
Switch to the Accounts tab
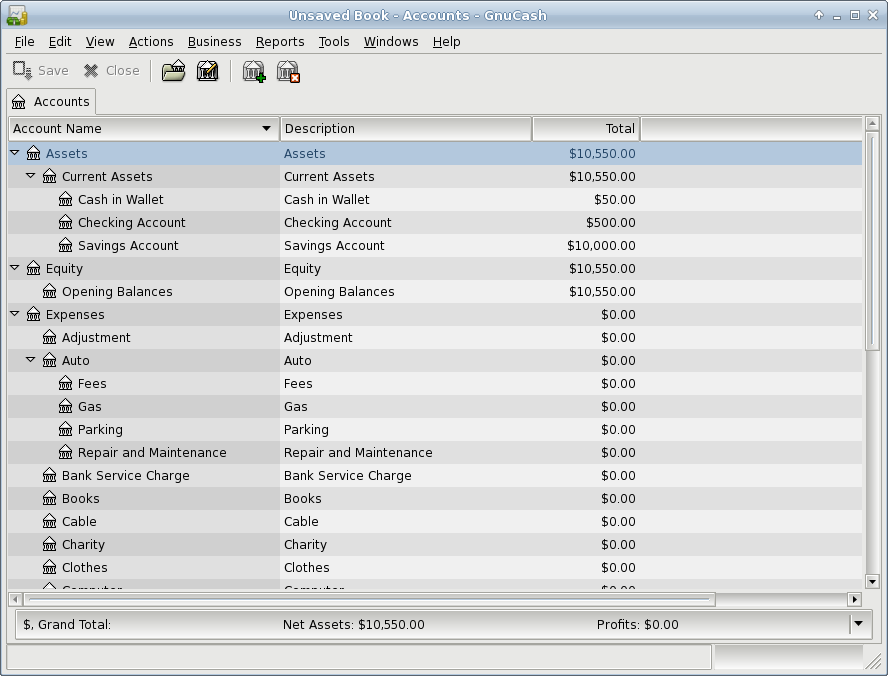(x=51, y=102)
